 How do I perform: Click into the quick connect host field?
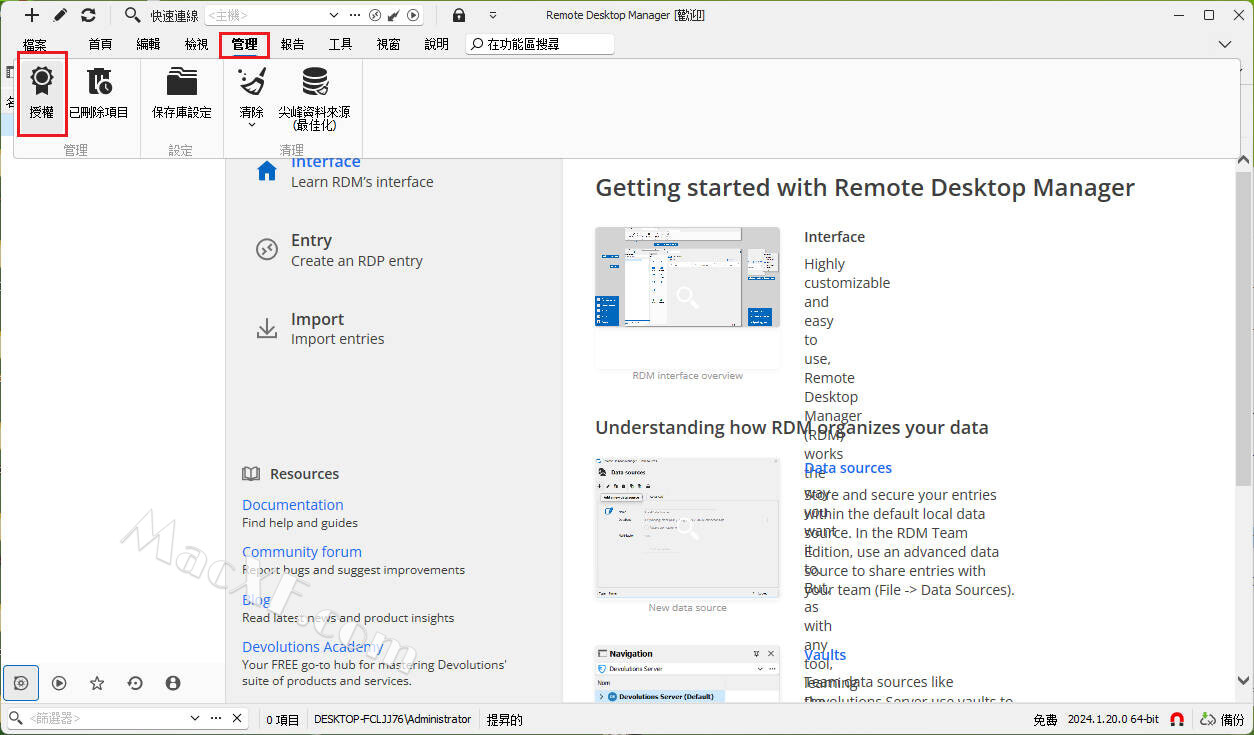(265, 15)
